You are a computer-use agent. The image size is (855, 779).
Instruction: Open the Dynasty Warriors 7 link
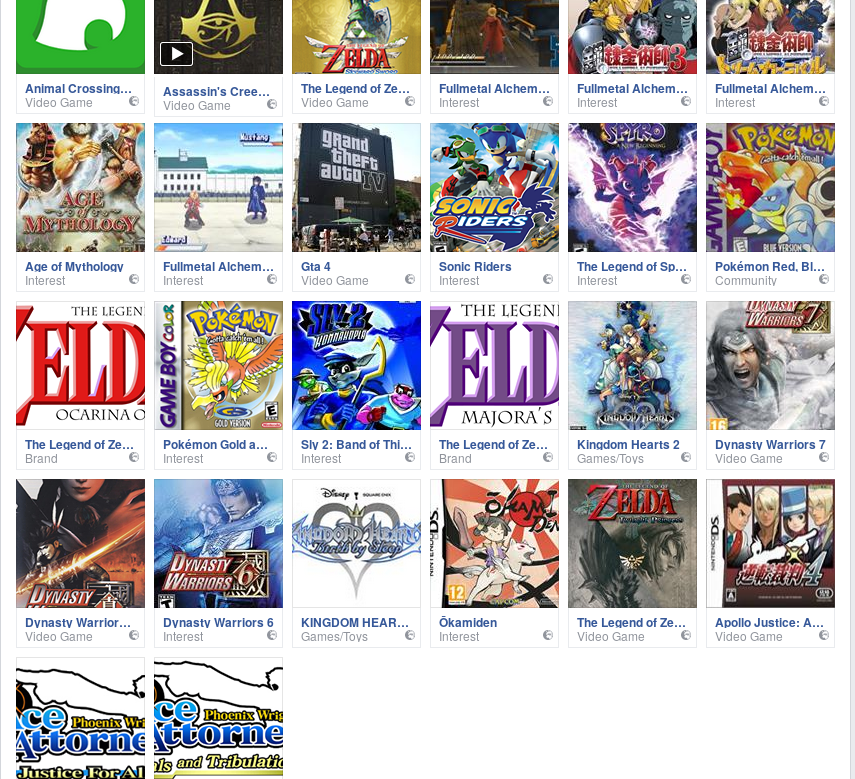770,444
